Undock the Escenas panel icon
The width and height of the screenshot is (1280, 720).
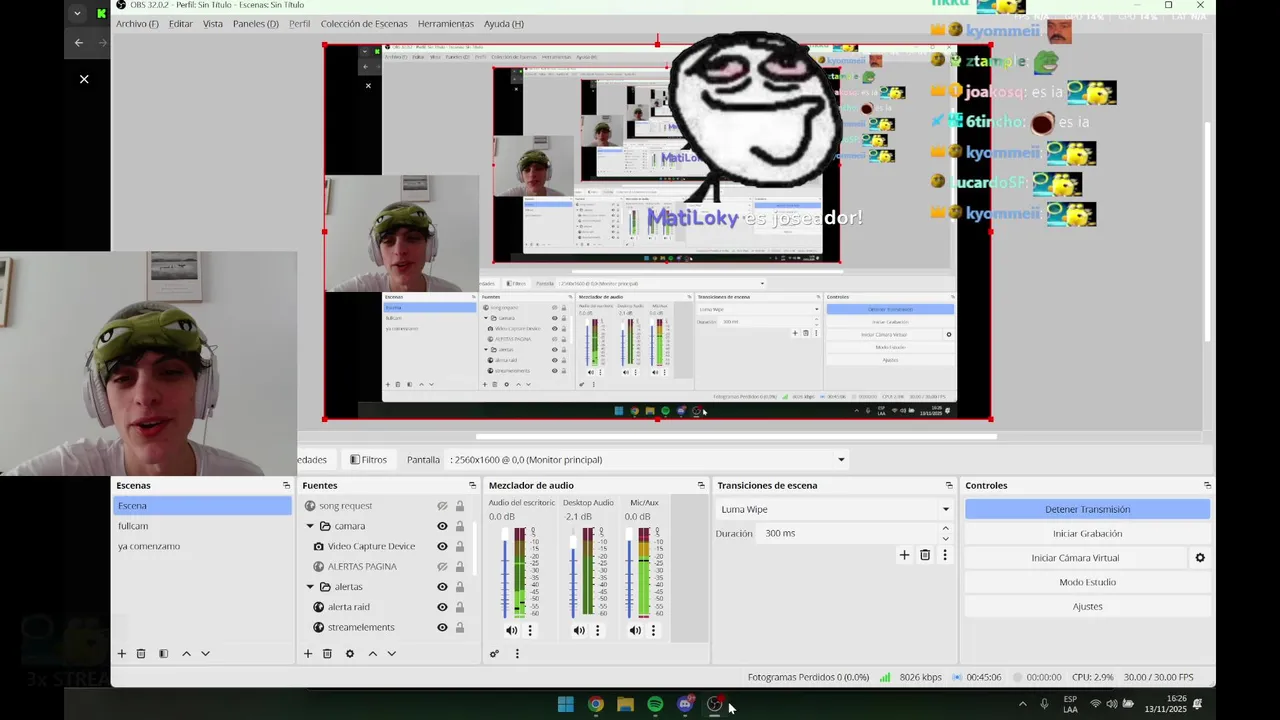tap(286, 486)
